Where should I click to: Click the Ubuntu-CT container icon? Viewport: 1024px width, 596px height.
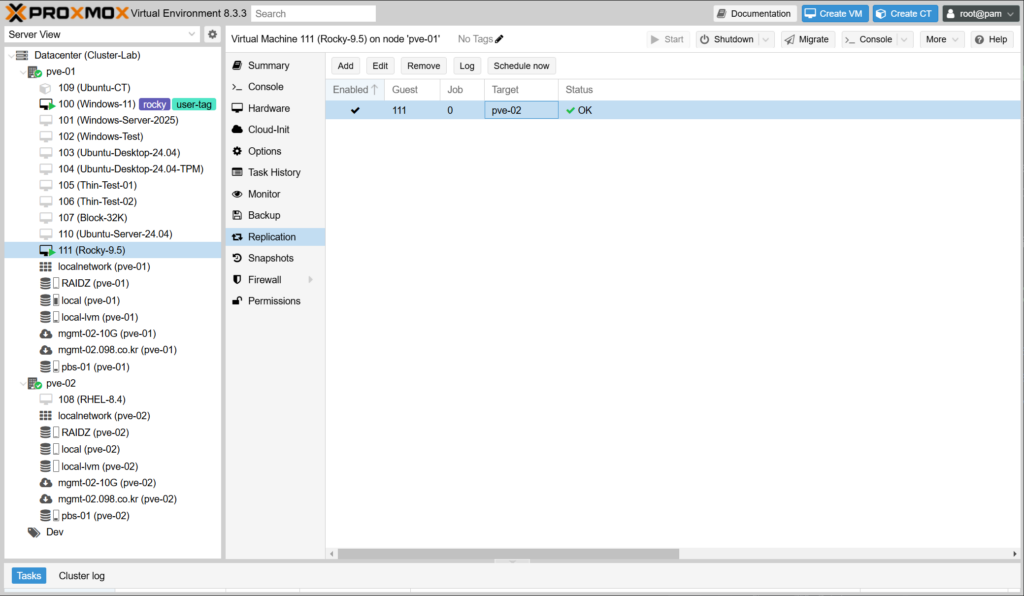tap(46, 88)
